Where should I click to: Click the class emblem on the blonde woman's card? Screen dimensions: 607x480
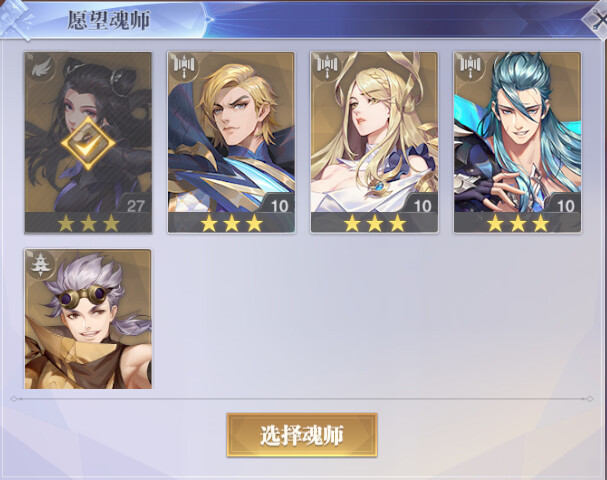coord(326,66)
